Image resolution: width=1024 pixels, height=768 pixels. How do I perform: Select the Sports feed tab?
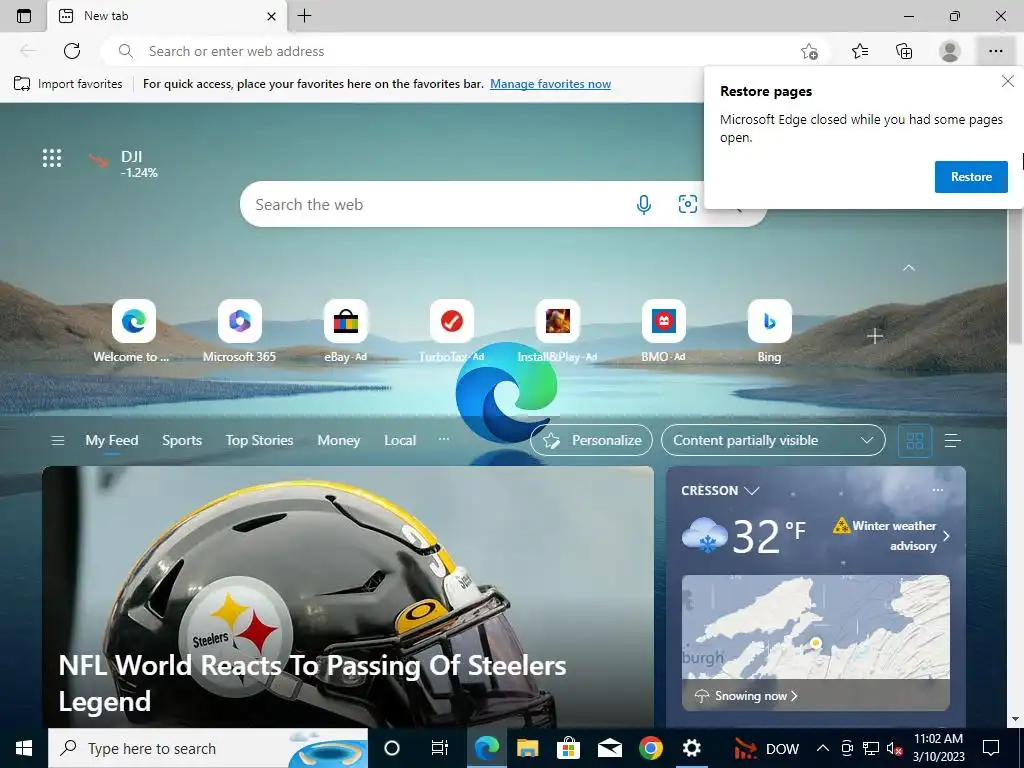[182, 440]
